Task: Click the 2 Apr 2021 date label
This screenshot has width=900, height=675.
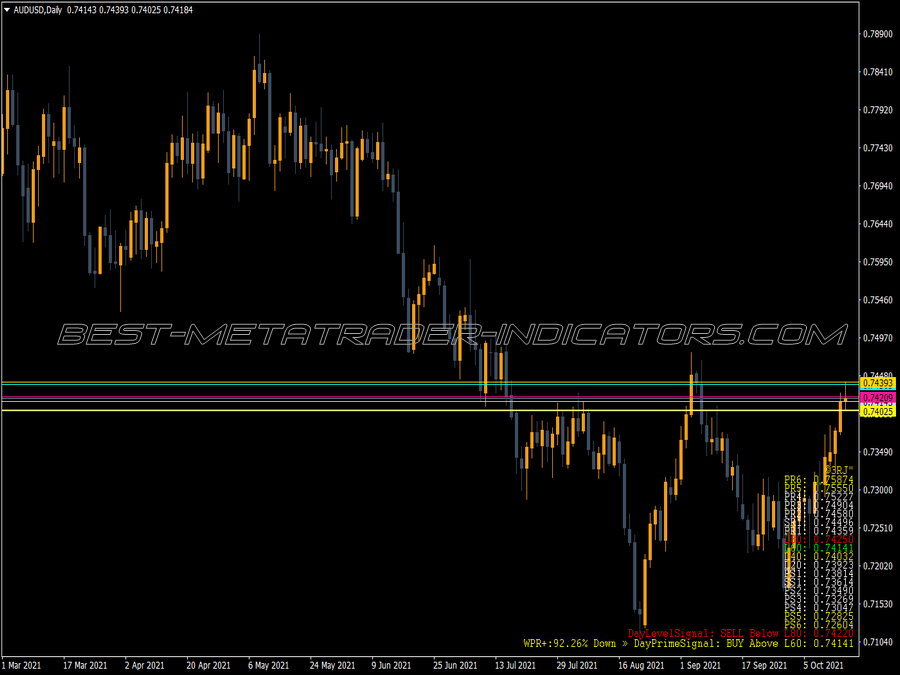Action: point(144,665)
